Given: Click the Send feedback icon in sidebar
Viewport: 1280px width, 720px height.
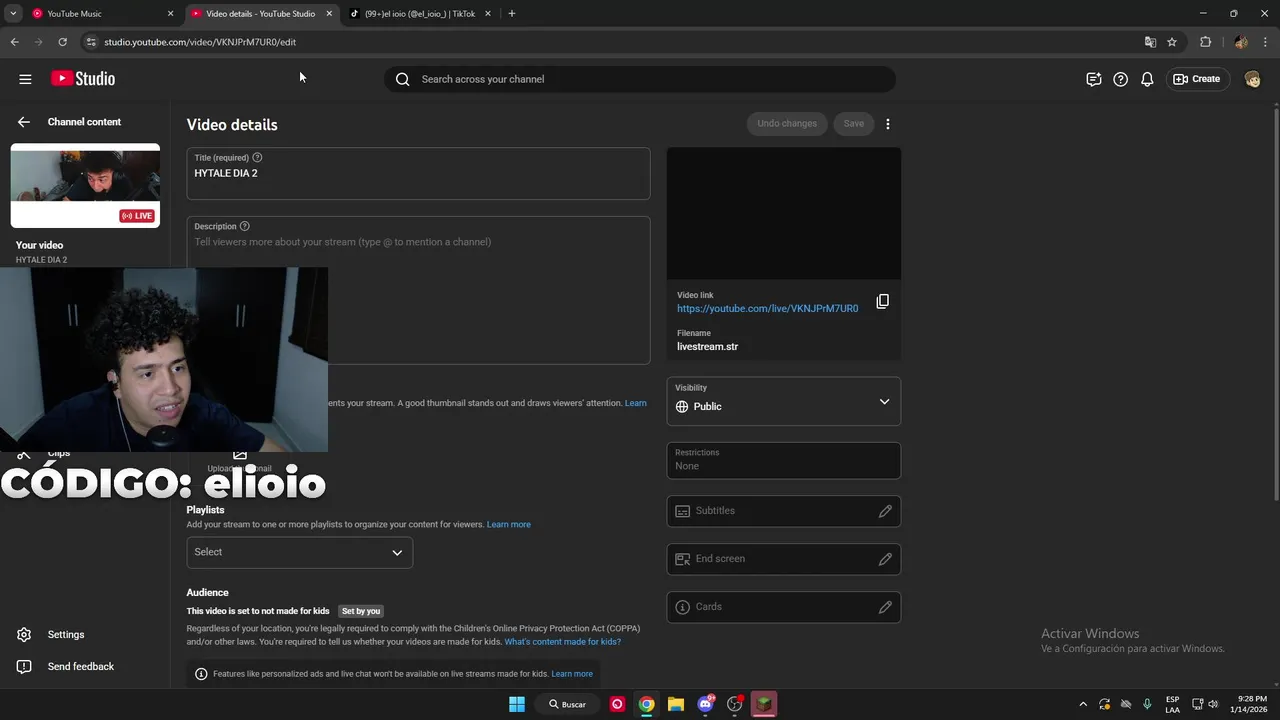Looking at the screenshot, I should pyautogui.click(x=24, y=667).
